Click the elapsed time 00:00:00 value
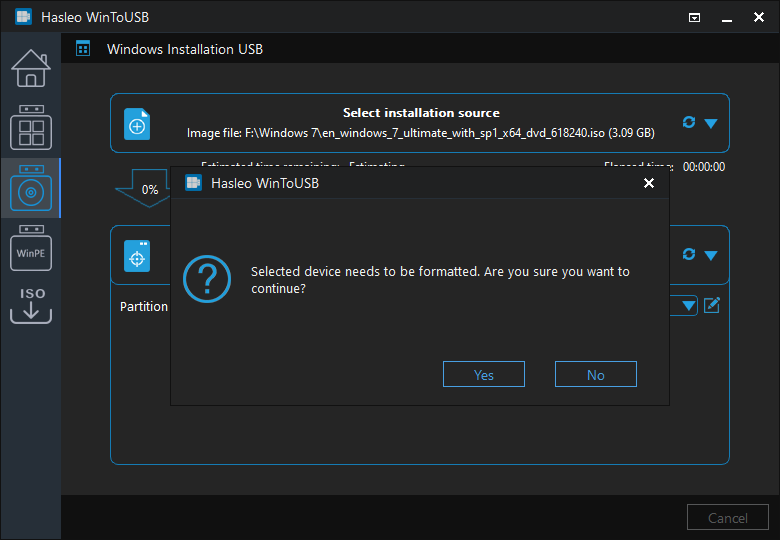 (703, 167)
